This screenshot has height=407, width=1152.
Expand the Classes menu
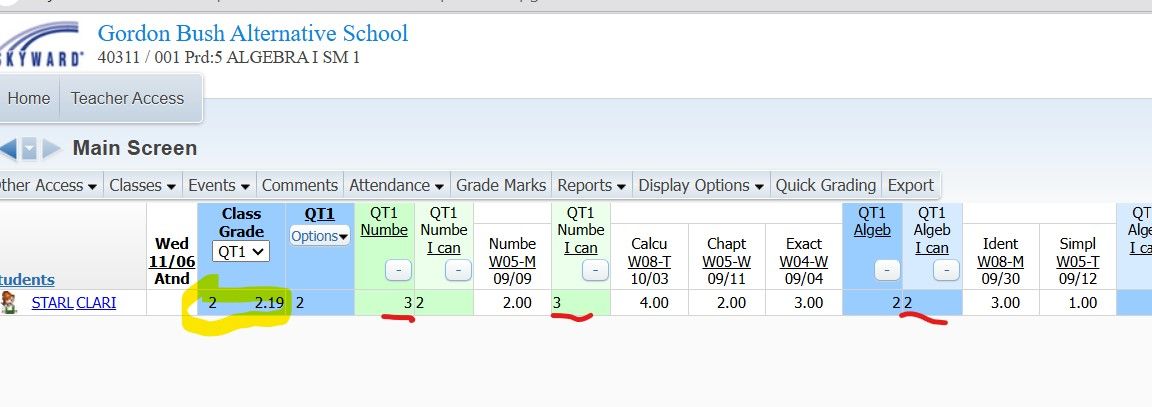click(143, 185)
